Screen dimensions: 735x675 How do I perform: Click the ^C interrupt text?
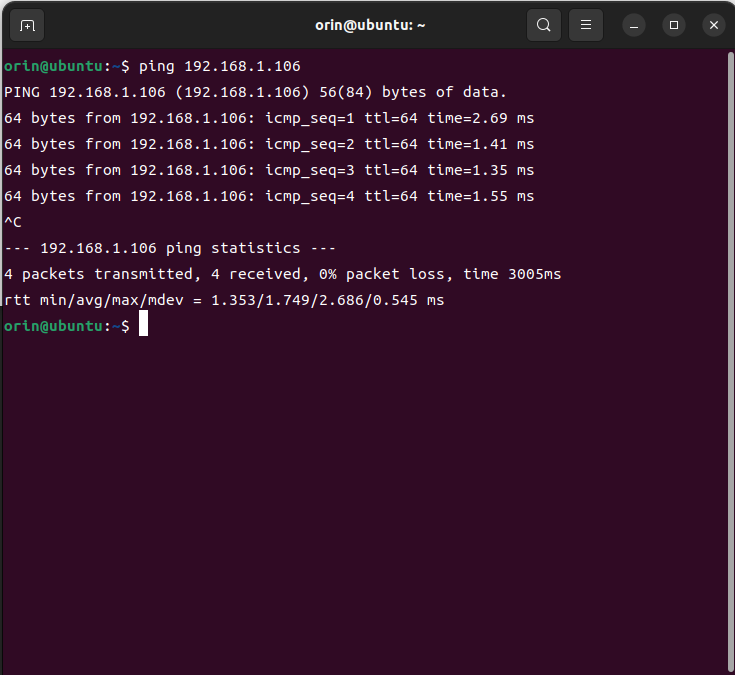[13, 222]
